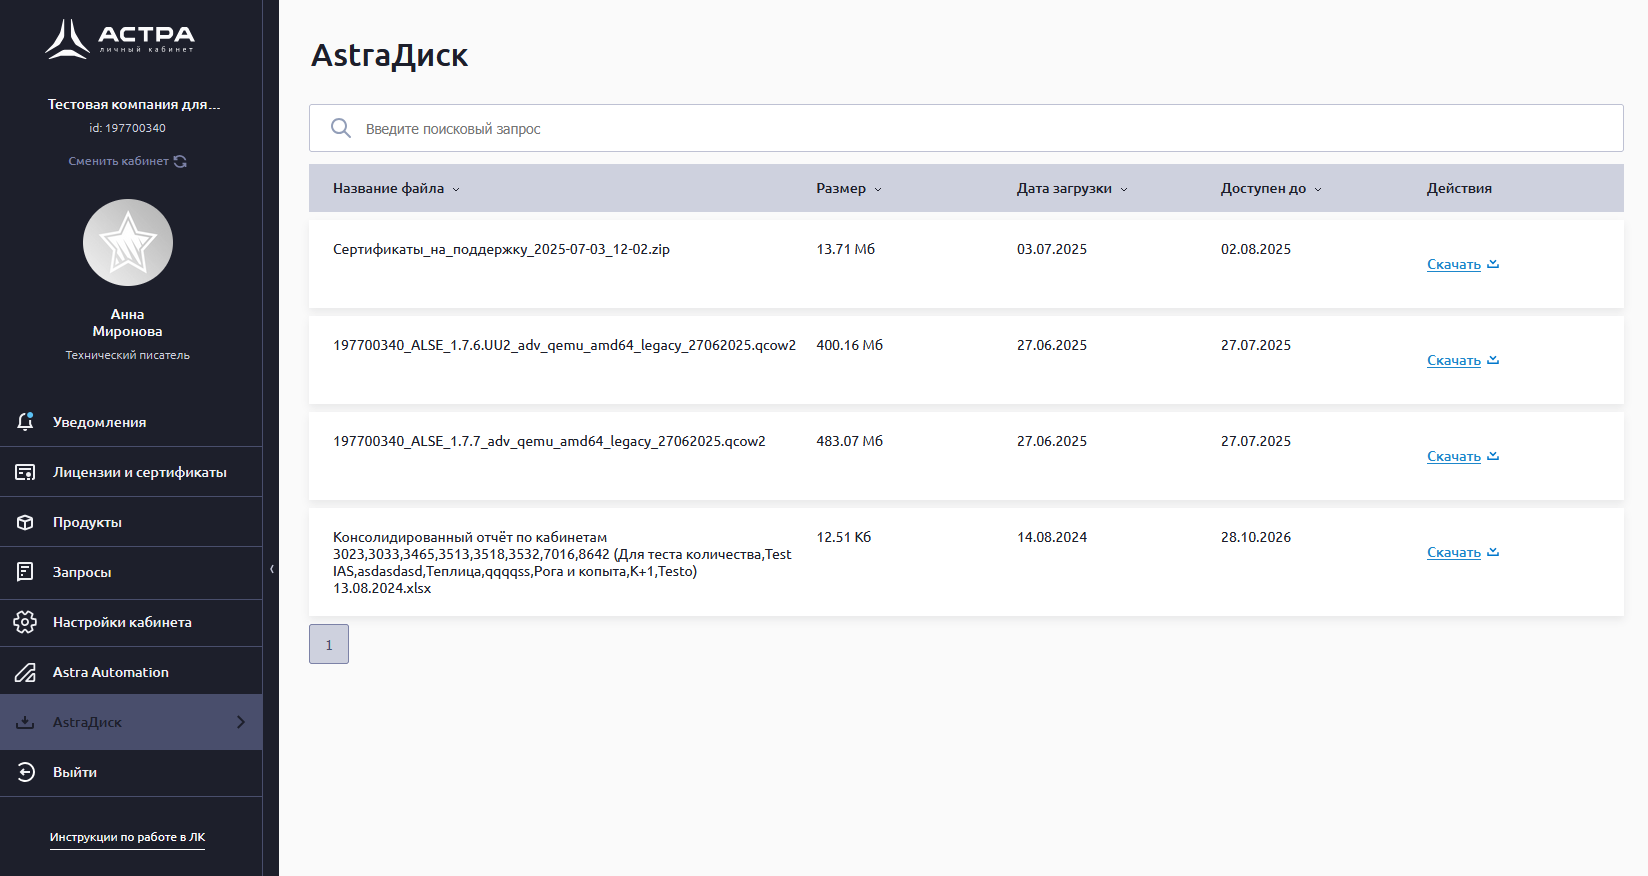This screenshot has height=876, width=1648.
Task: Open Инструкции по работе в ЛК link
Action: pyautogui.click(x=127, y=837)
